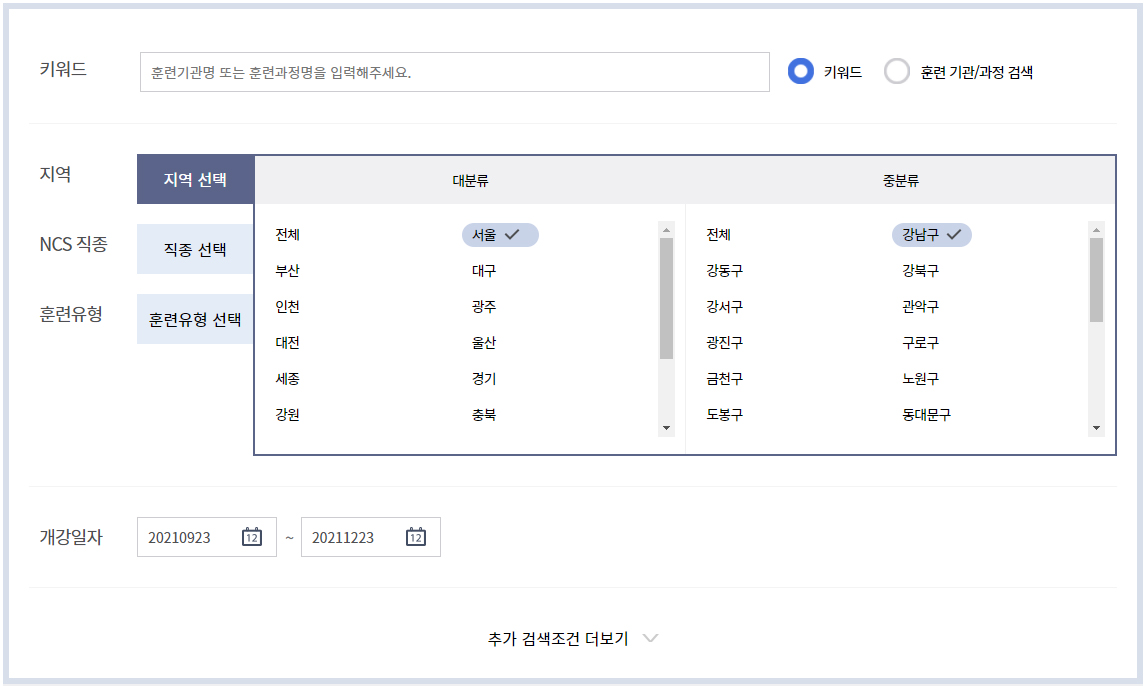Choose 부산 in the region list
This screenshot has height=686, width=1146.
(287, 270)
